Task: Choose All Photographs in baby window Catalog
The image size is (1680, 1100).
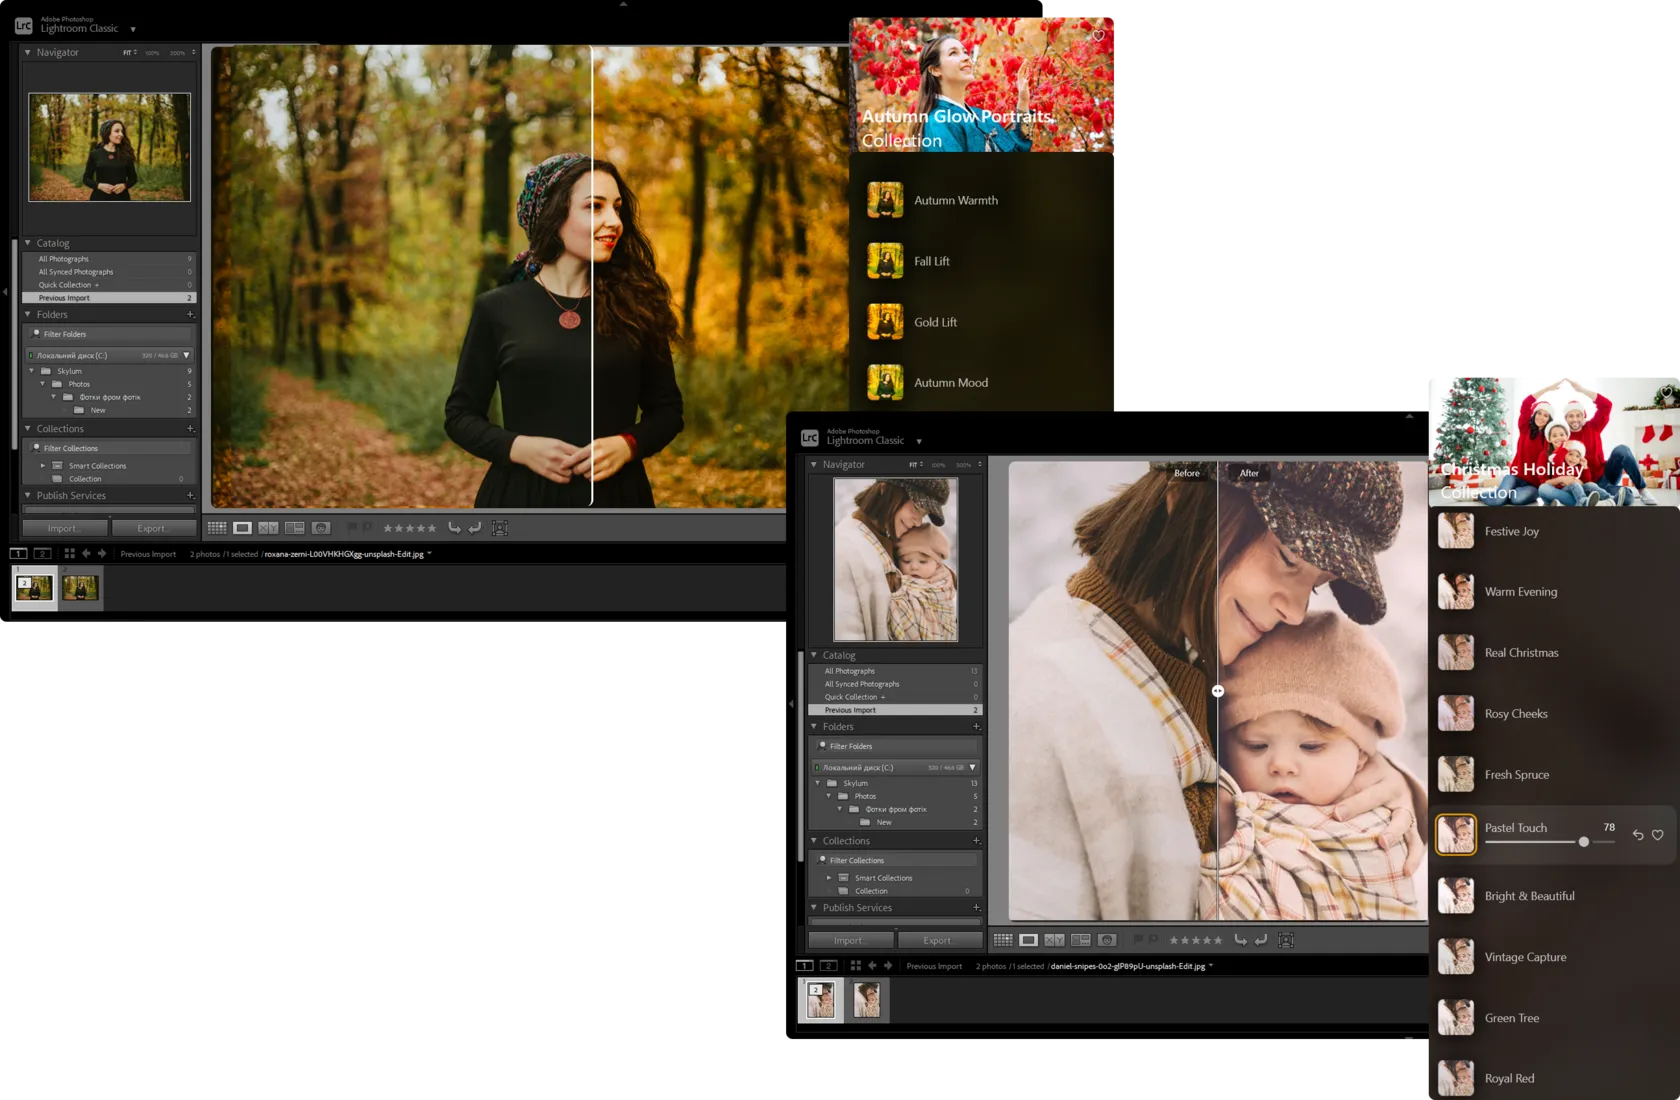Action: click(x=850, y=671)
